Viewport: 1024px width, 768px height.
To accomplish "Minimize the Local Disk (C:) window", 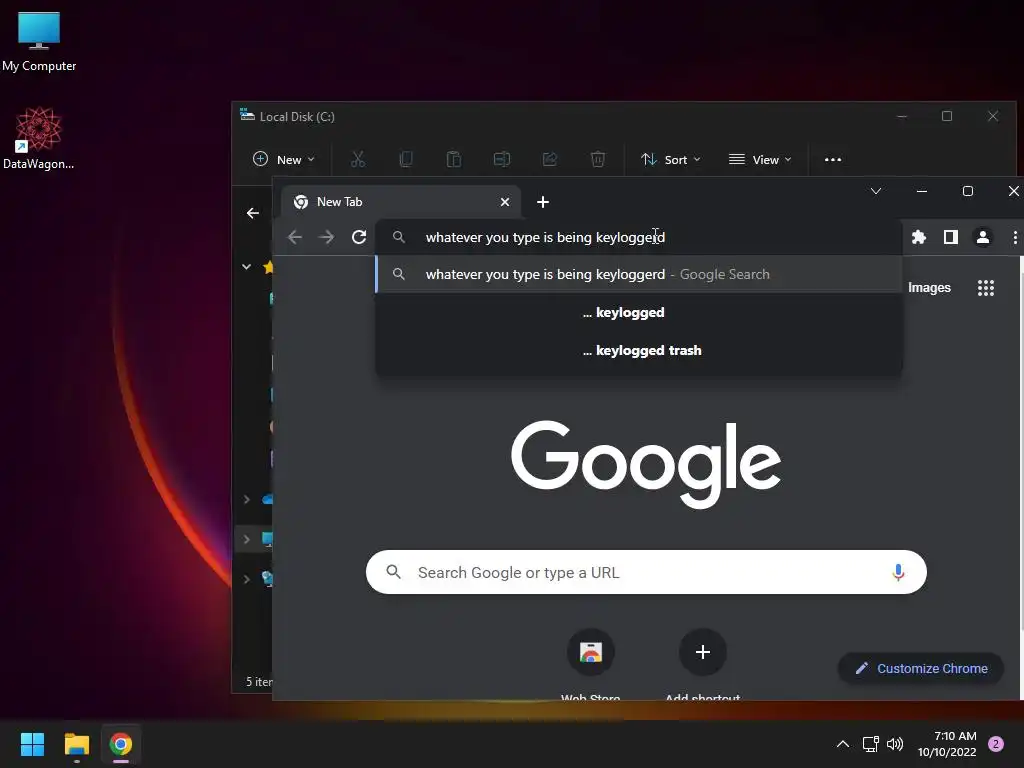I will [902, 116].
